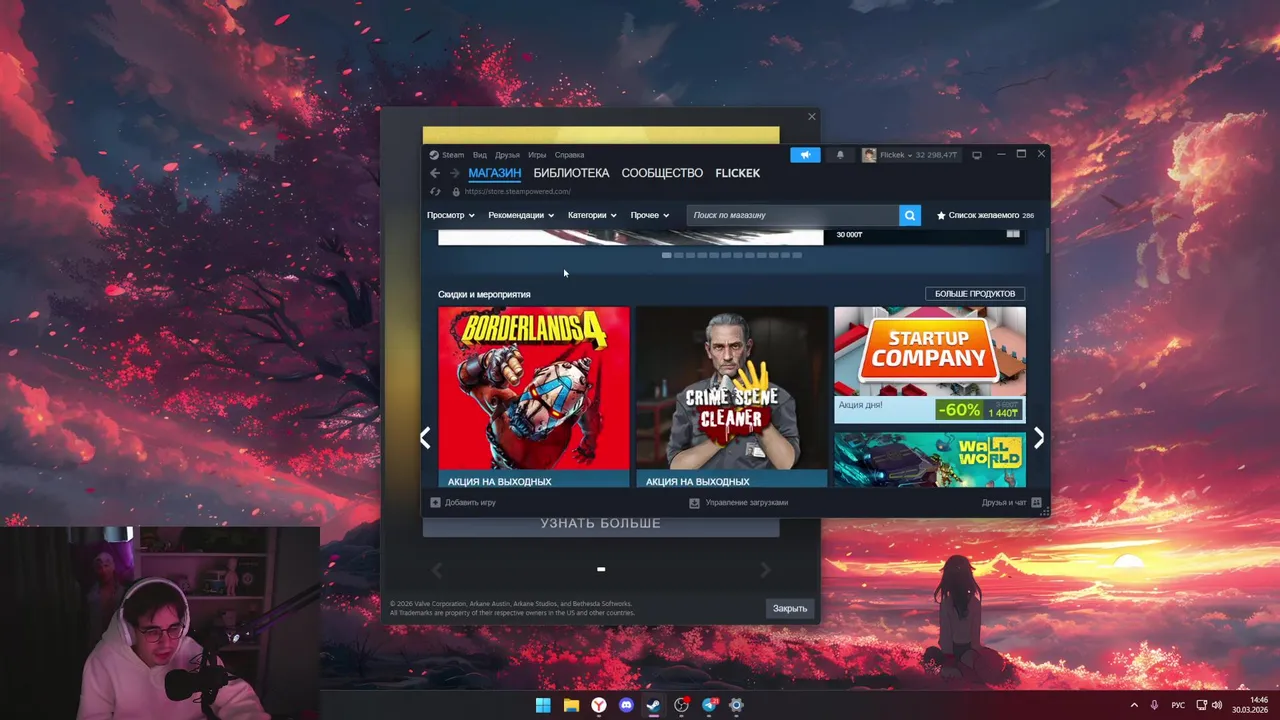Image resolution: width=1280 pixels, height=720 pixels.
Task: Click the plus icon for Добавить игру
Action: coord(435,503)
